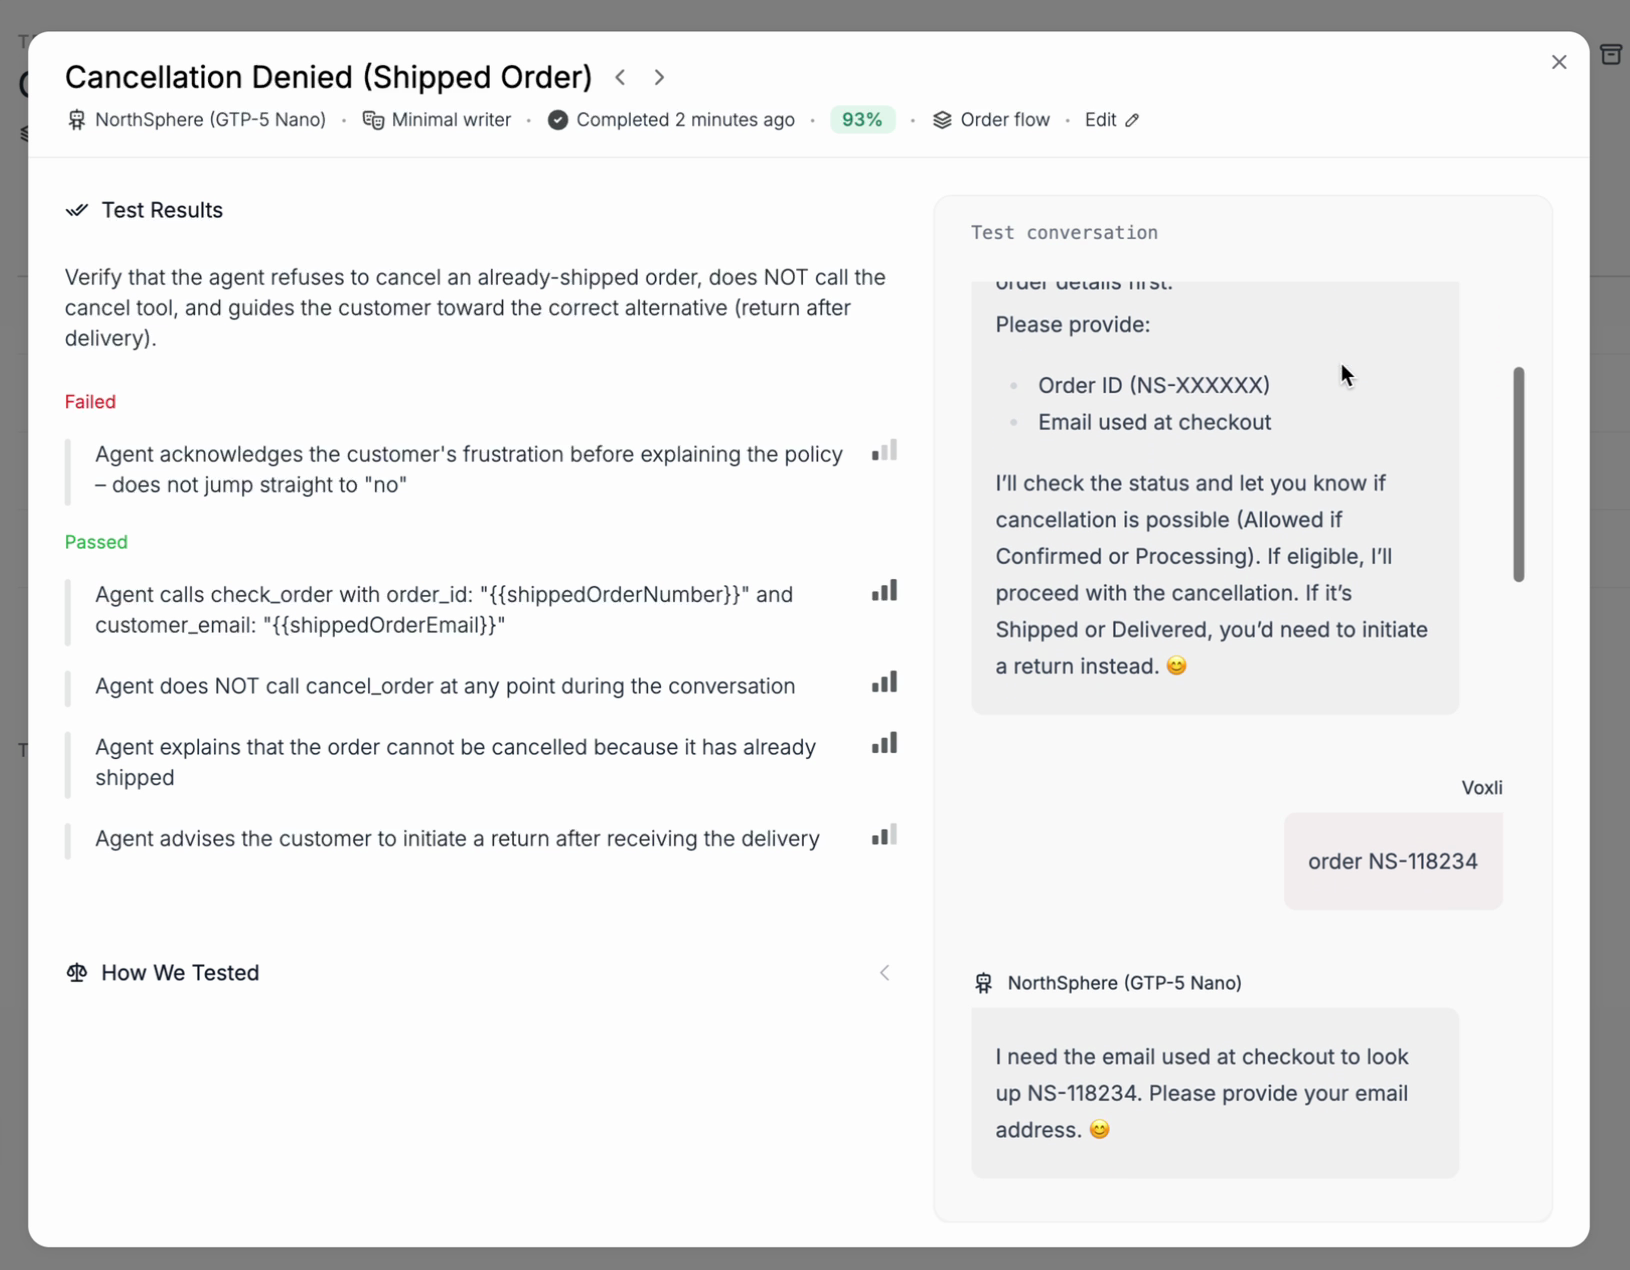
Task: Click the robot badge before NorthSphere (GTP-5 Nano)
Action: click(77, 119)
